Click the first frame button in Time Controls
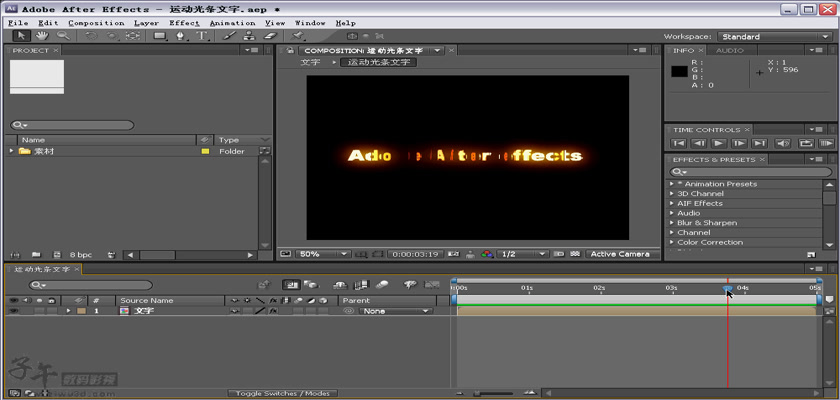The width and height of the screenshot is (840, 400). [x=678, y=143]
